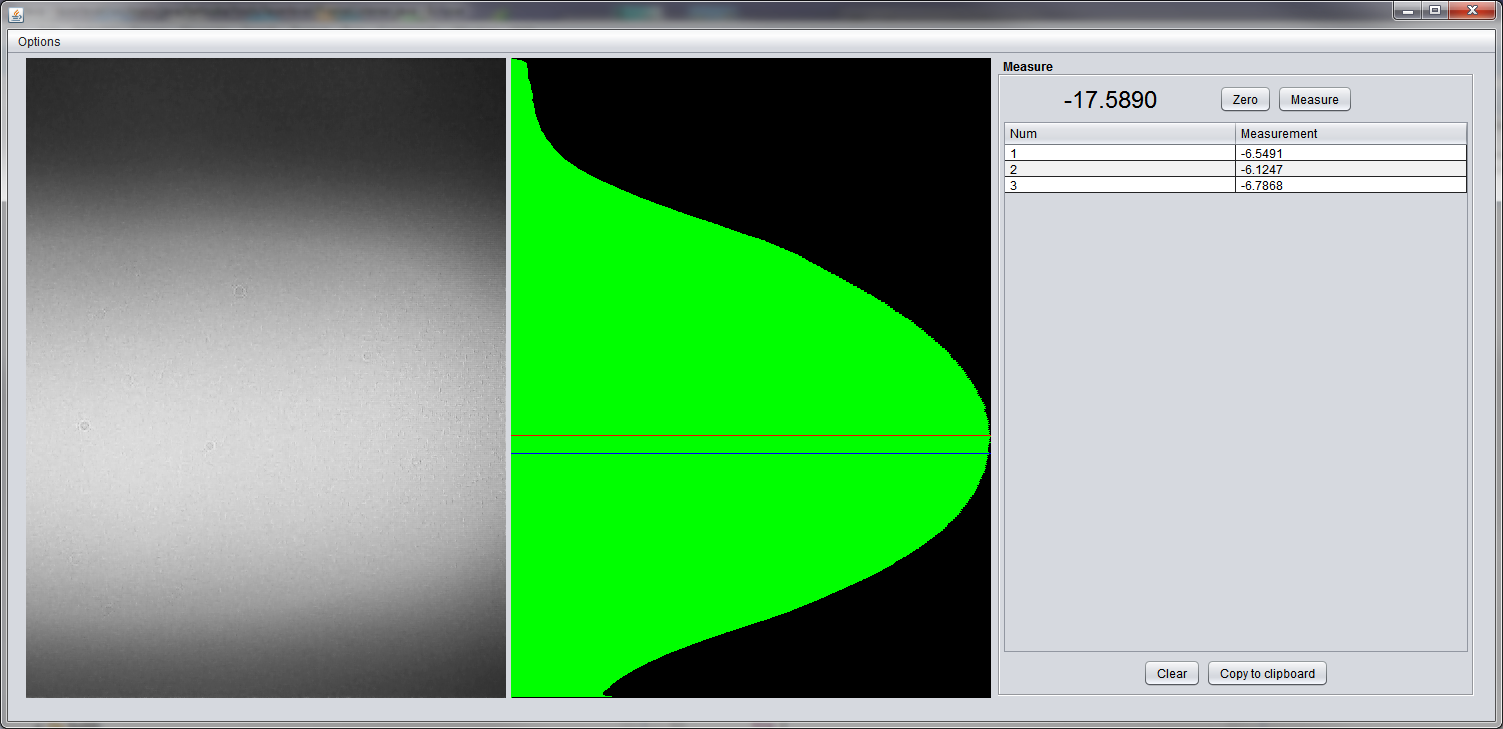1503x729 pixels.
Task: Clear the measurement list
Action: tap(1171, 674)
